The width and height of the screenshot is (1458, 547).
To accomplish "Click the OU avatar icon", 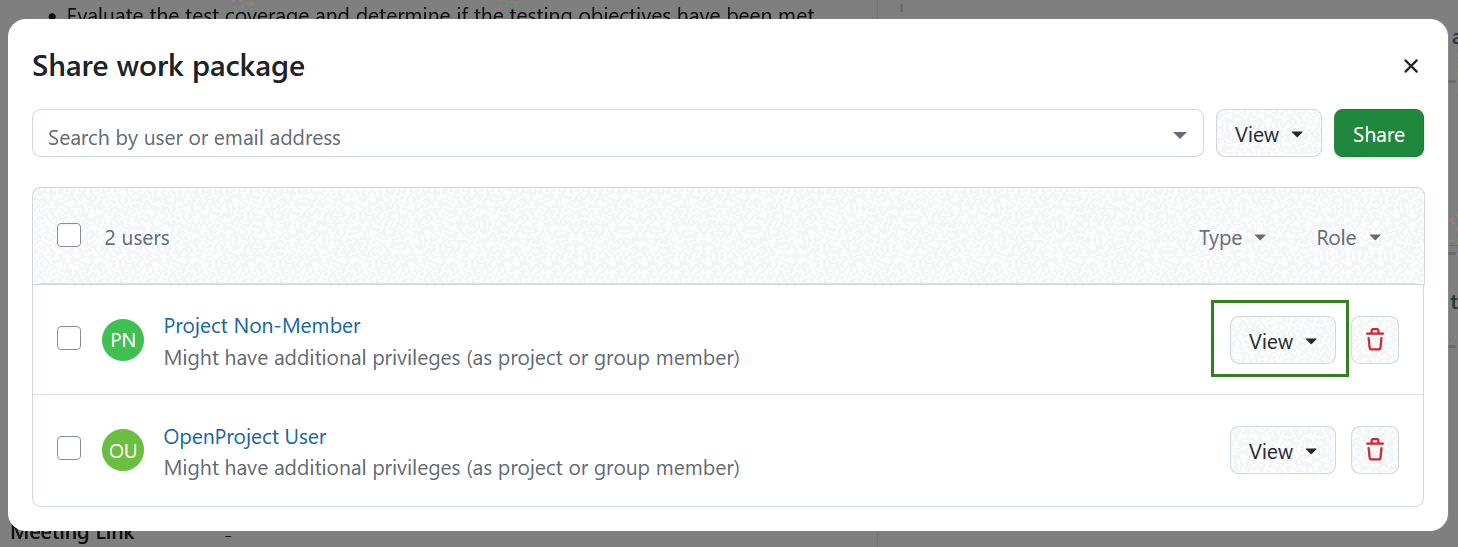I will pos(123,451).
